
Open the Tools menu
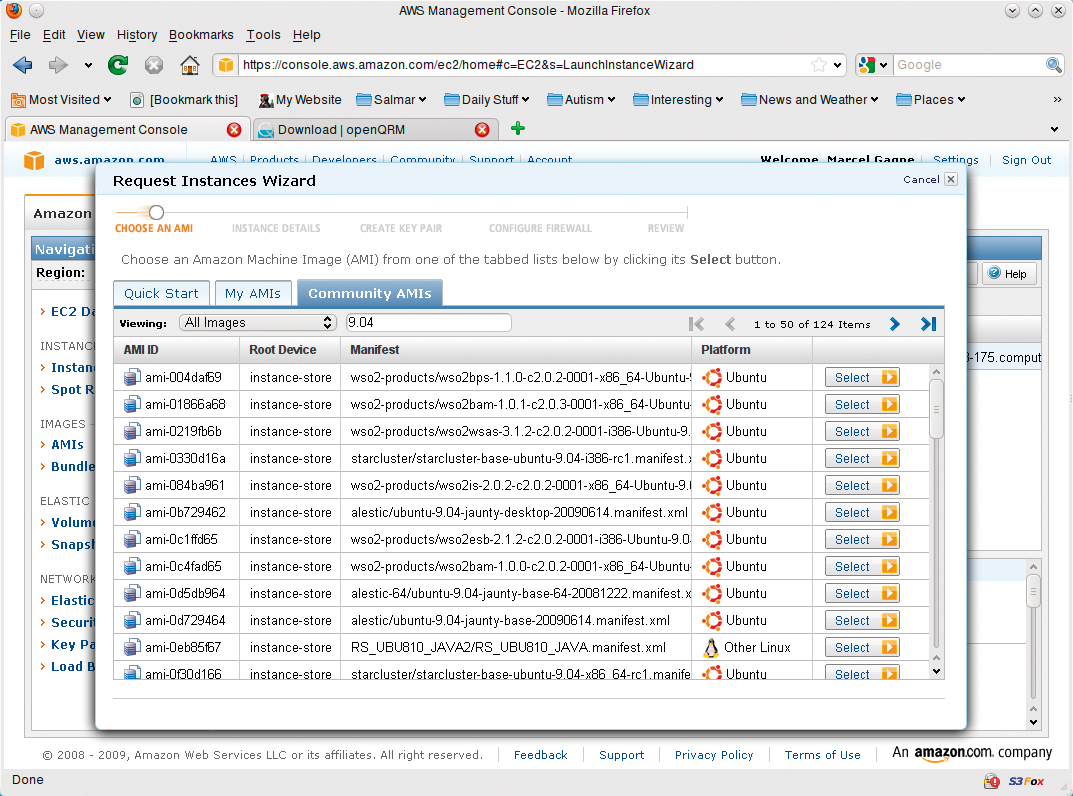point(263,35)
